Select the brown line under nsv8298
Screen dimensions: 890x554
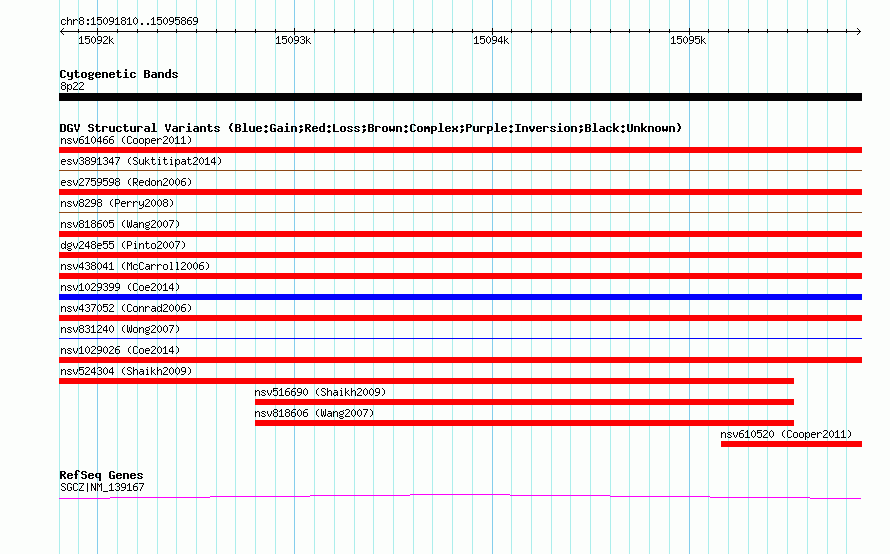point(460,212)
